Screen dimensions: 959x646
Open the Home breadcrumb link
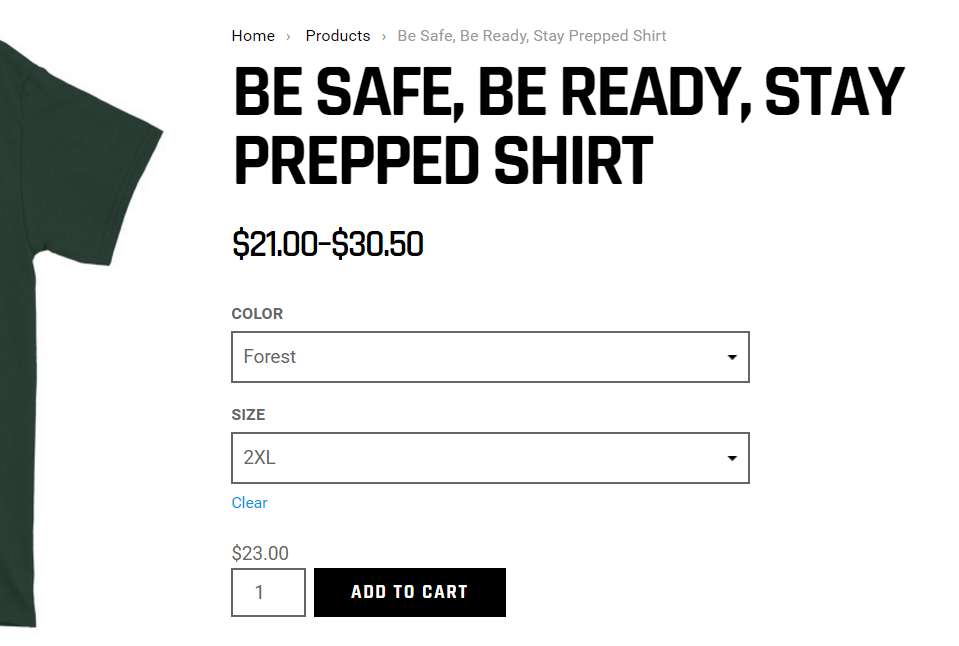pos(253,36)
